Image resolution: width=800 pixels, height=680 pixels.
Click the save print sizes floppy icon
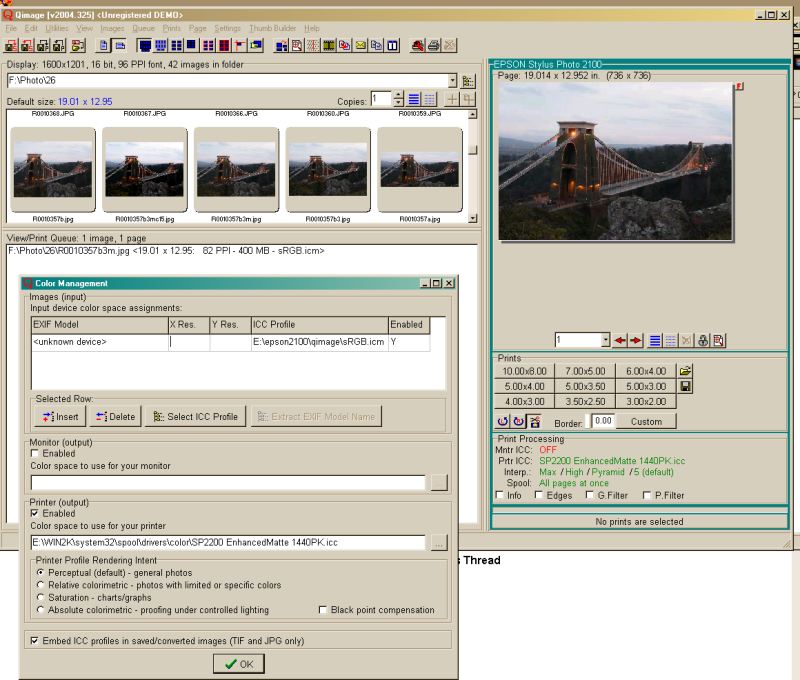coord(685,386)
